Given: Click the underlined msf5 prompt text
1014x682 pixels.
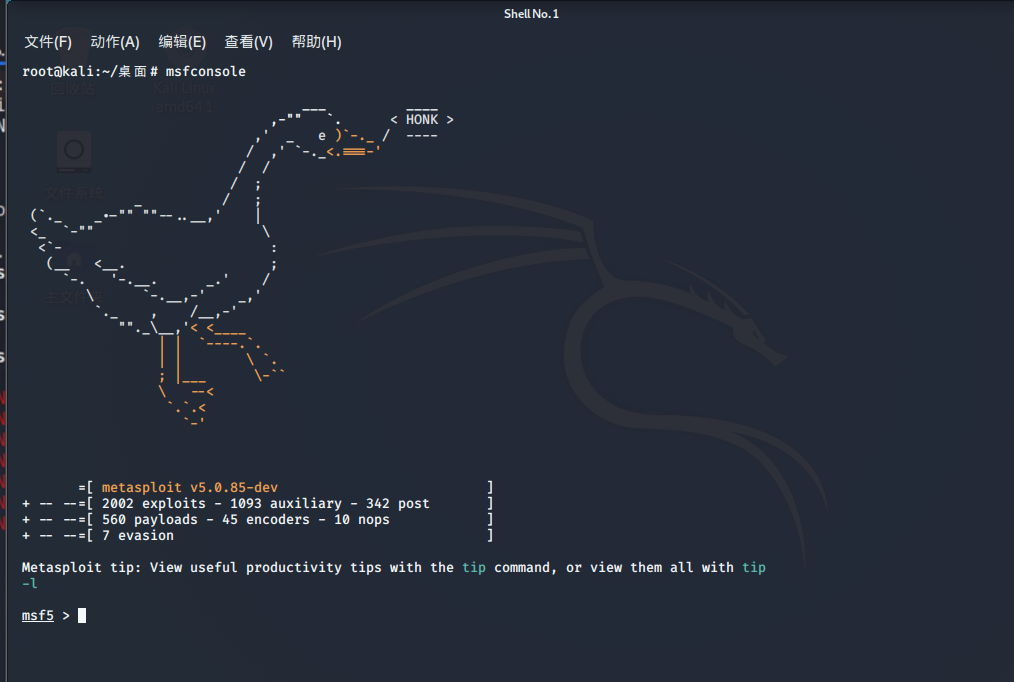Looking at the screenshot, I should (38, 615).
